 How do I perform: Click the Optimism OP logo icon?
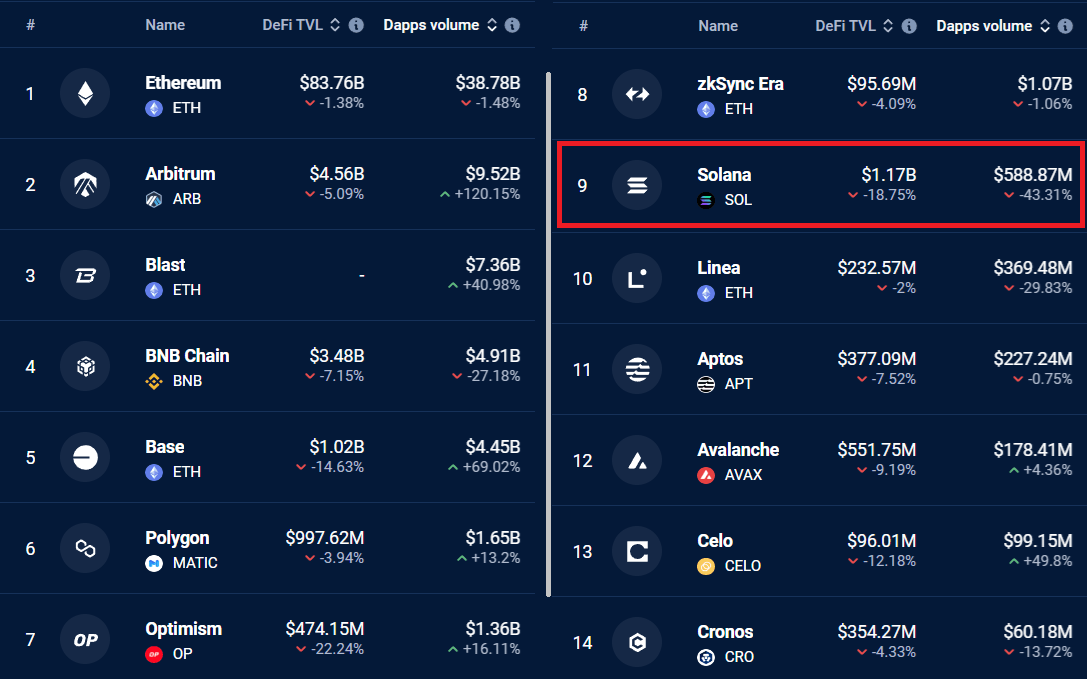tap(85, 640)
